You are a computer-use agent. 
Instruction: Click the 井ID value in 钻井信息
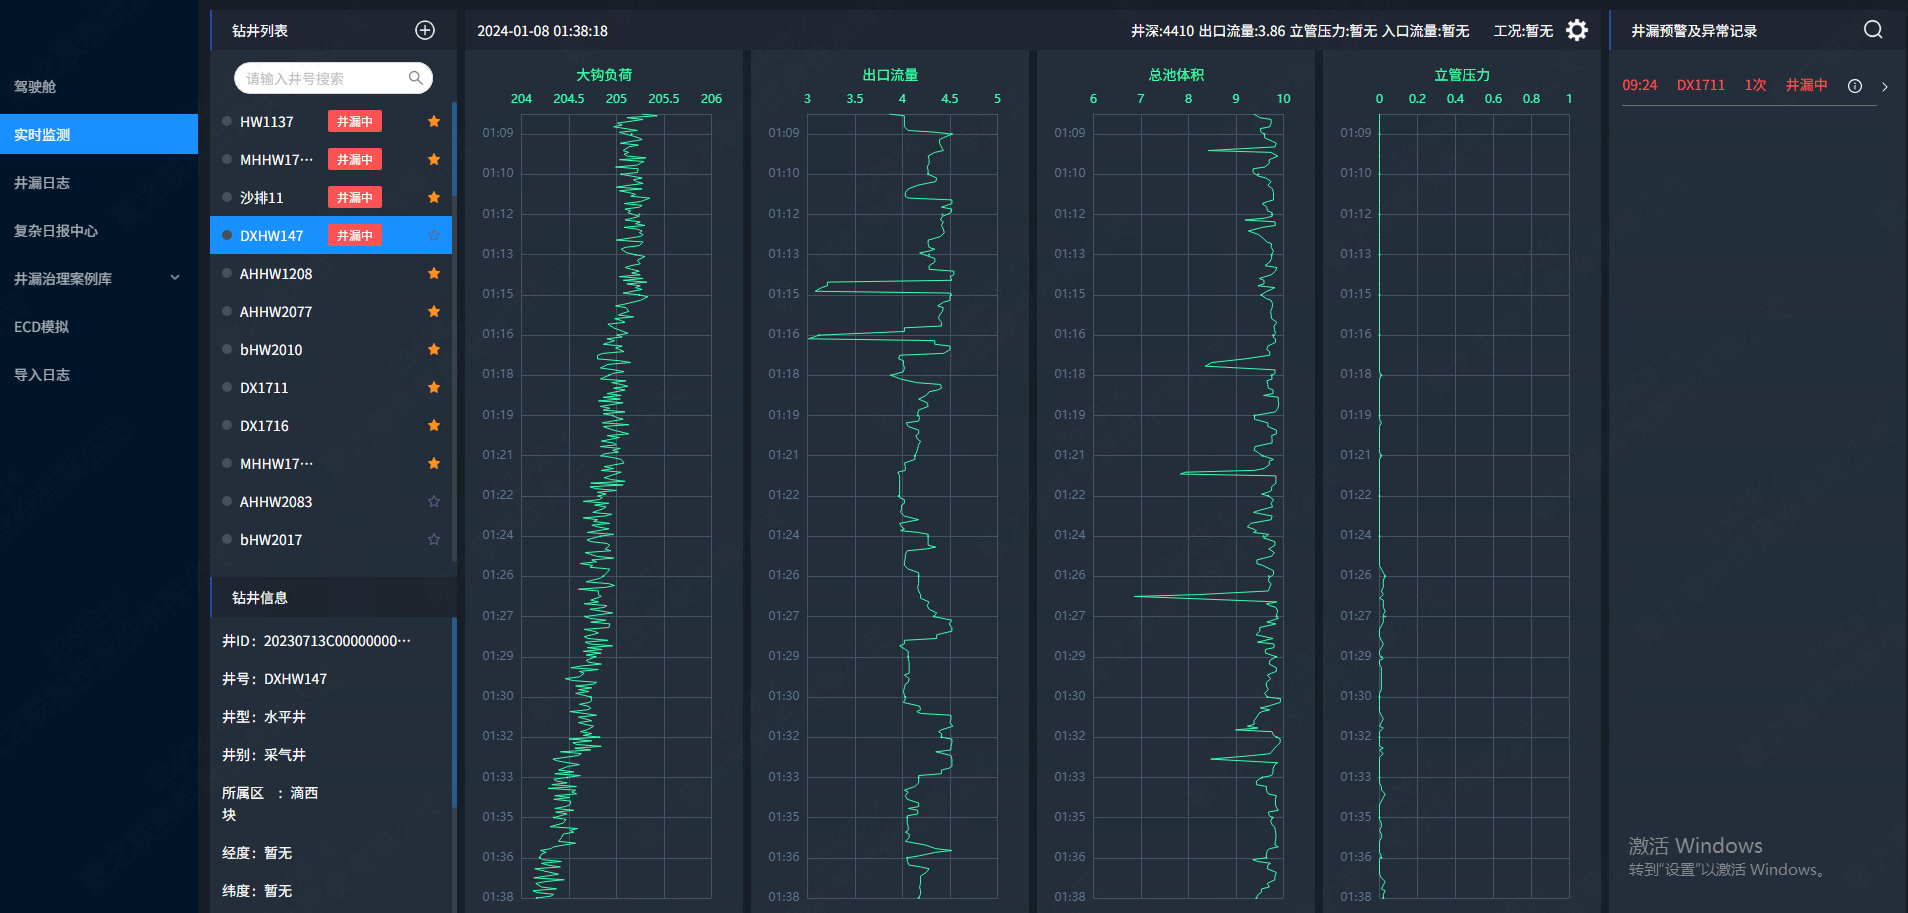point(337,641)
